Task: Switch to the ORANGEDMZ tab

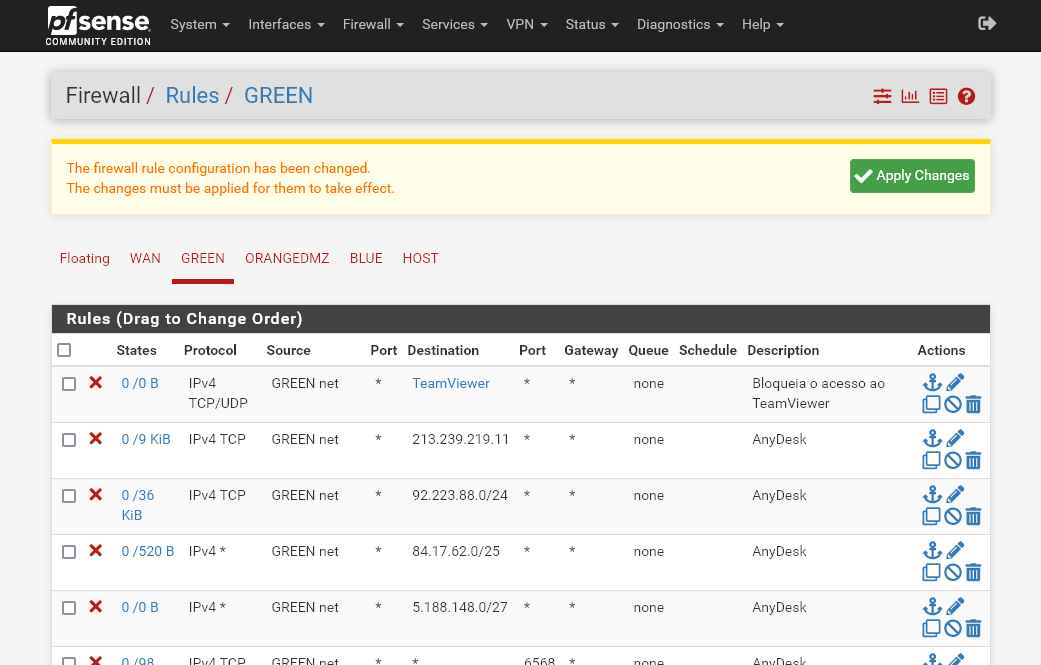Action: coord(287,258)
